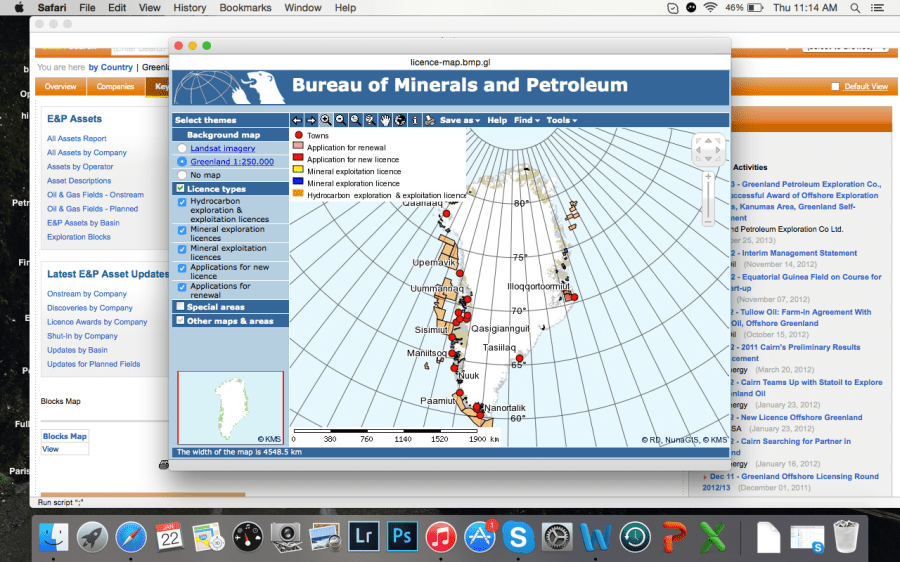Viewport: 900px width, 562px height.
Task: Select the info identify tool
Action: pos(414,120)
